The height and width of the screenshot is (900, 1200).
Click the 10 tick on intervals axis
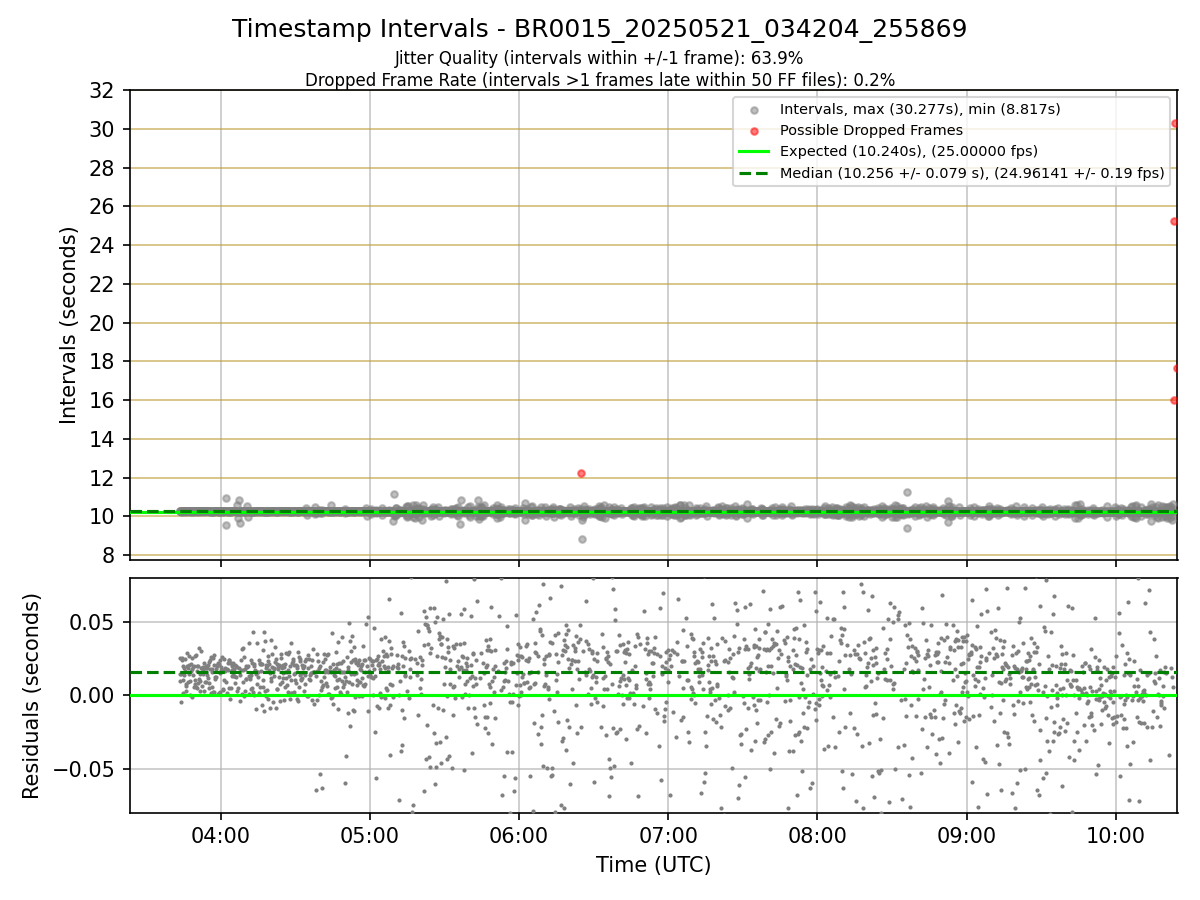(101, 516)
